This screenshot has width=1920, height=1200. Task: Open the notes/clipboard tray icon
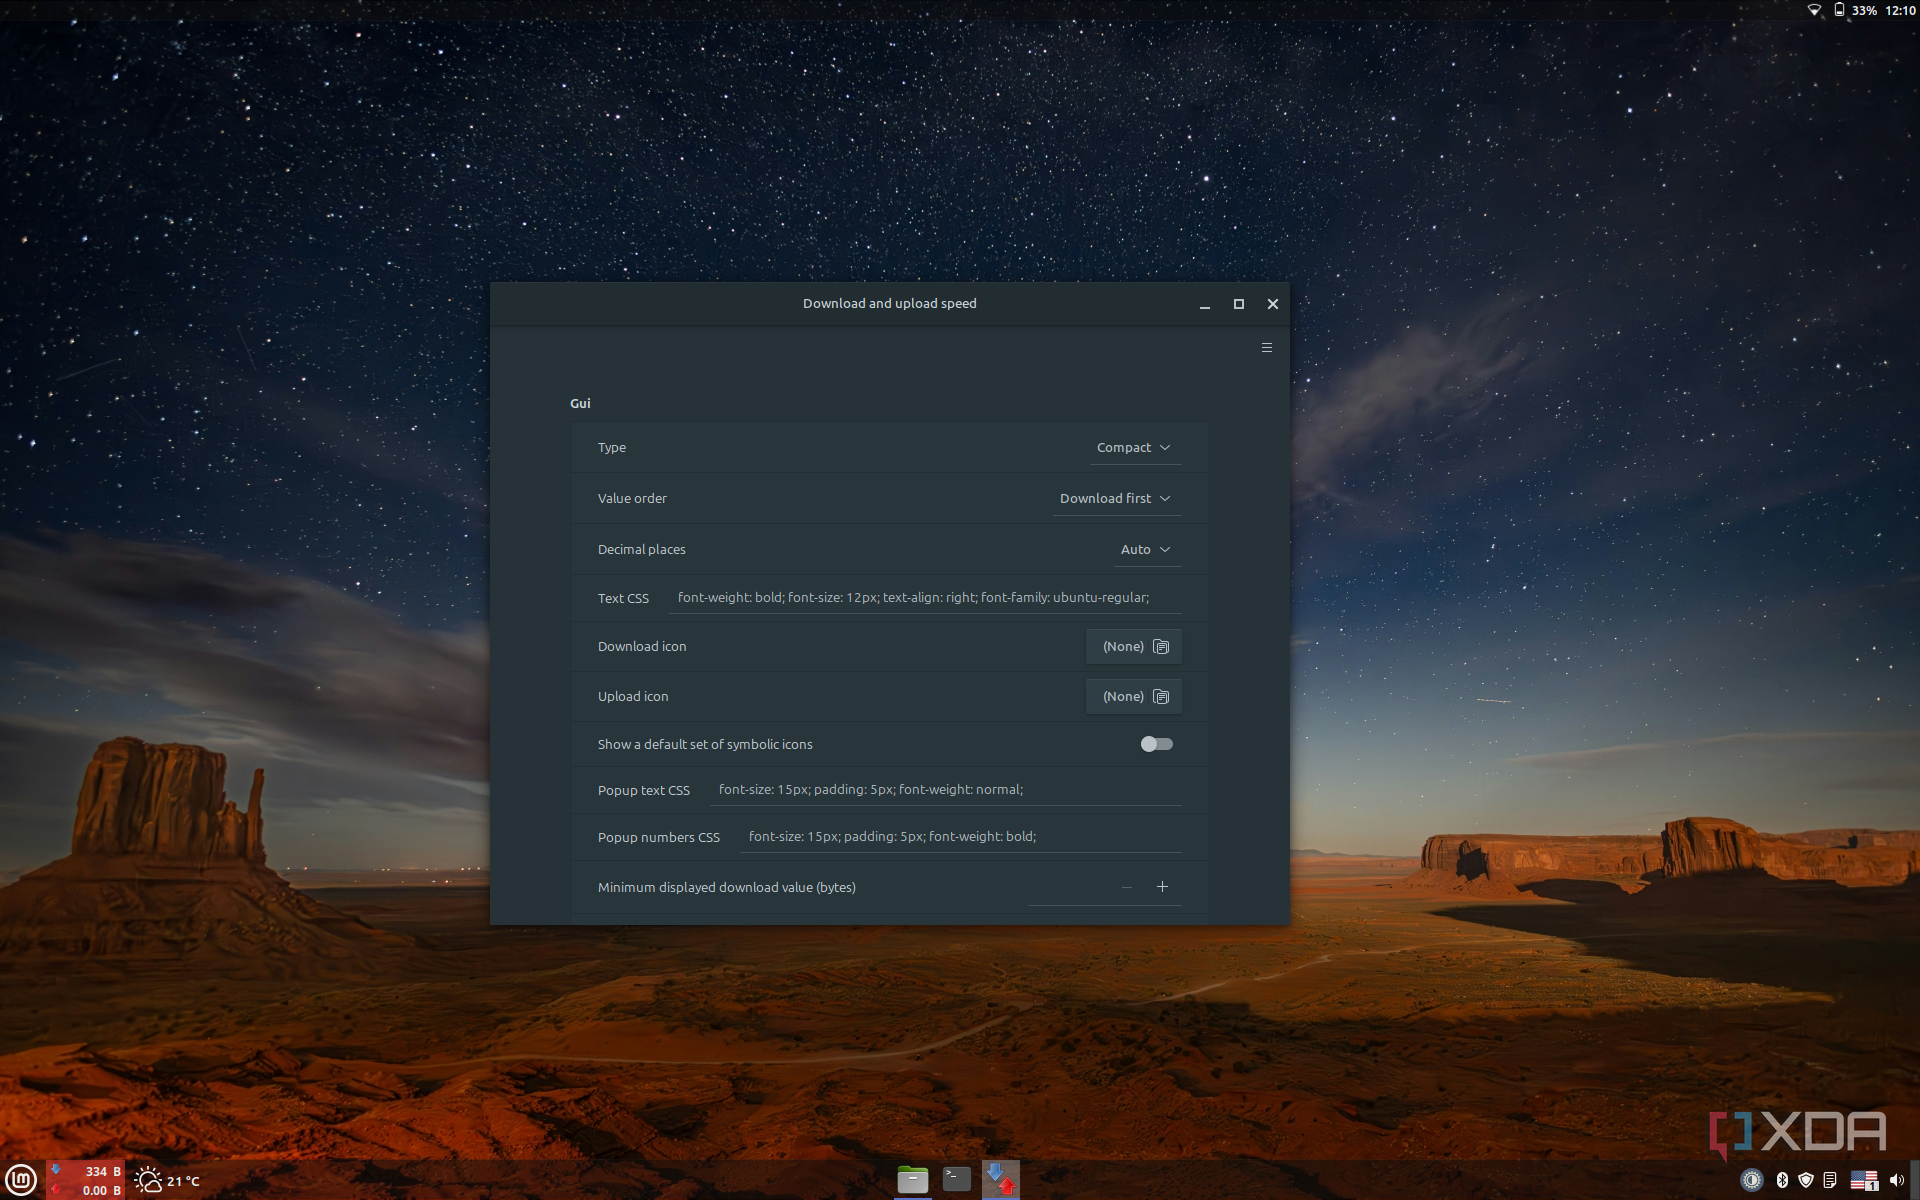1830,1181
